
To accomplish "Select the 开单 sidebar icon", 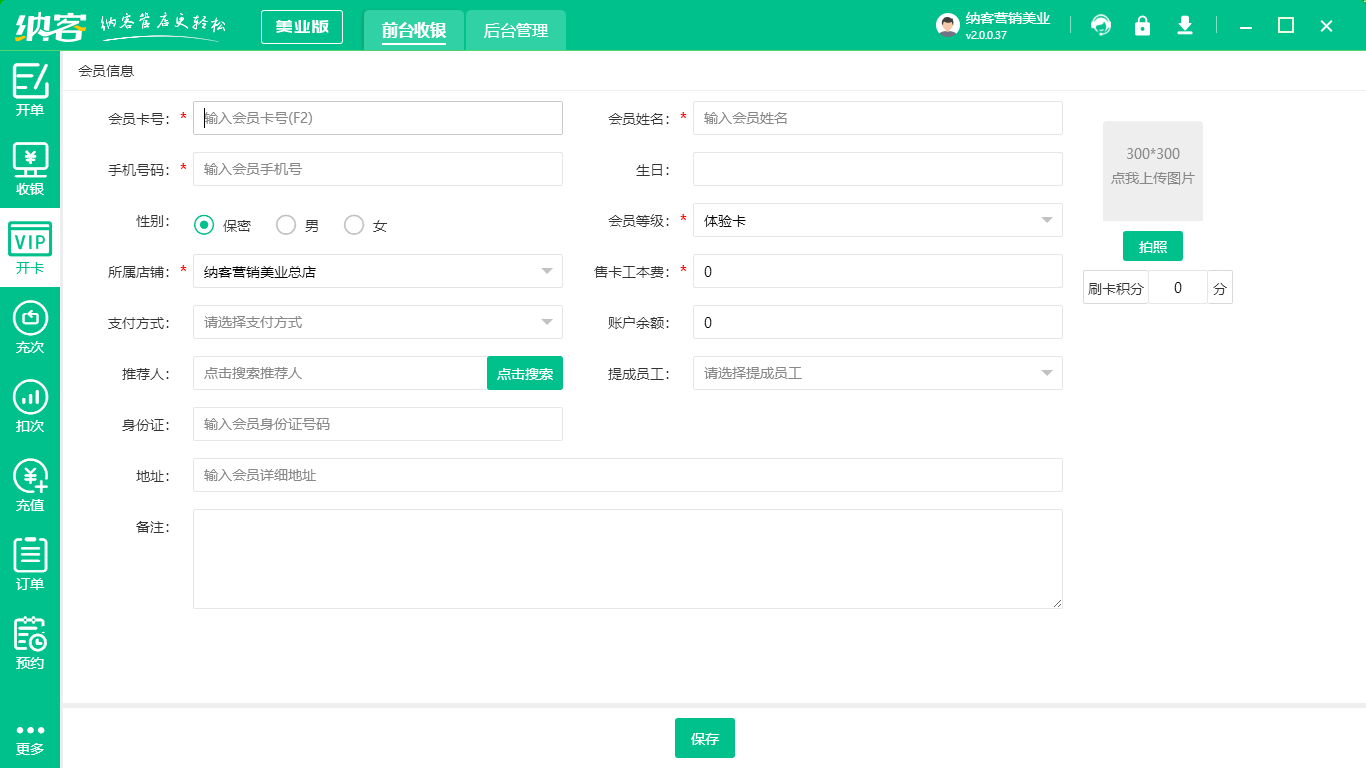I will (x=30, y=88).
